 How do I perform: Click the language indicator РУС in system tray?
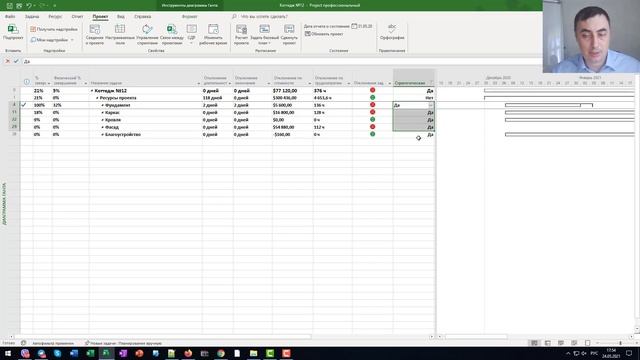pos(594,353)
